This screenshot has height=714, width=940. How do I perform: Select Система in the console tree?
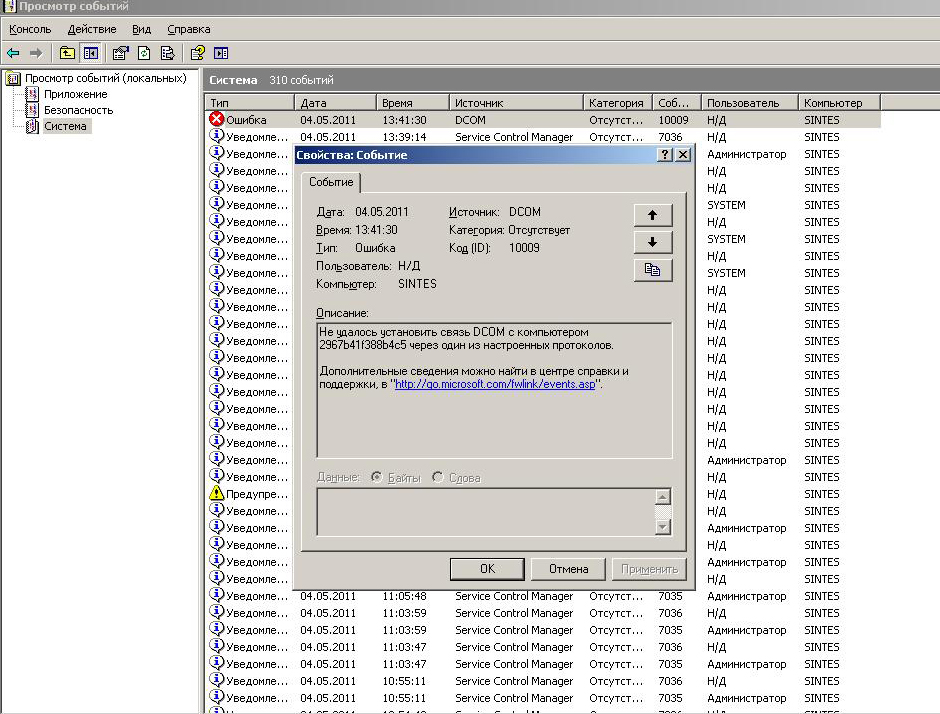(65, 126)
